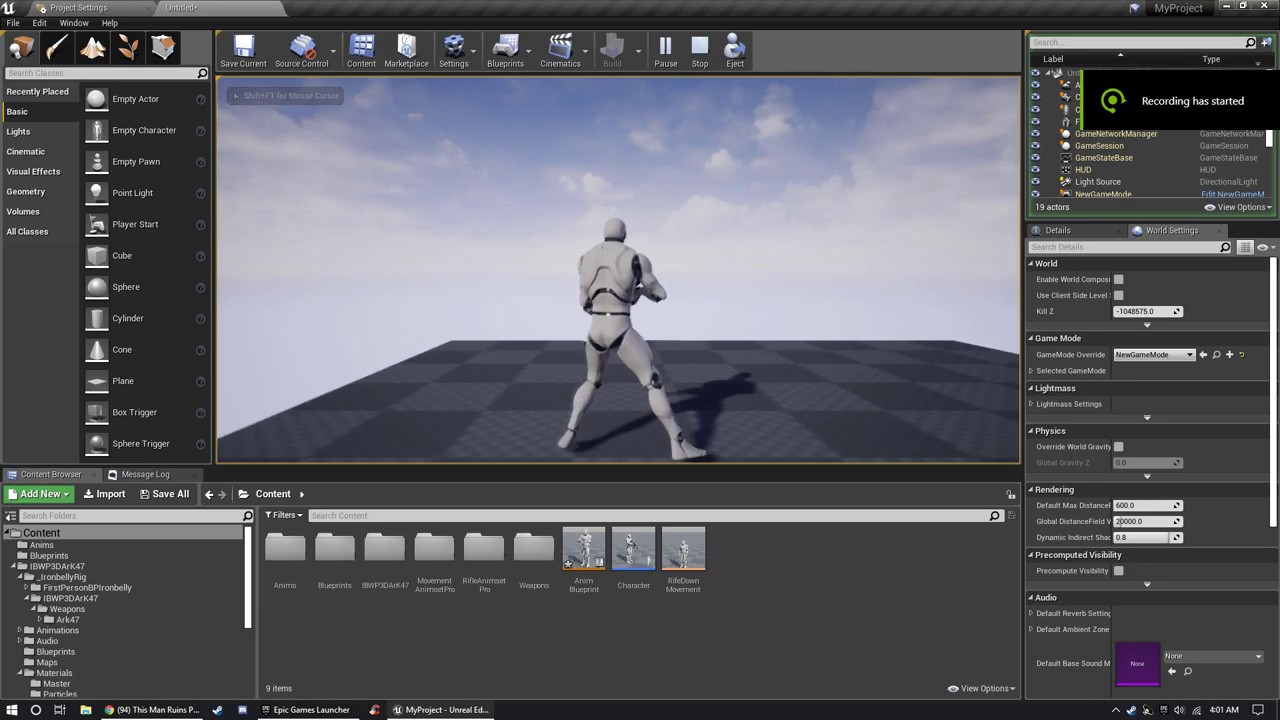Browse to GameMode asset magnifier icon

click(1216, 355)
